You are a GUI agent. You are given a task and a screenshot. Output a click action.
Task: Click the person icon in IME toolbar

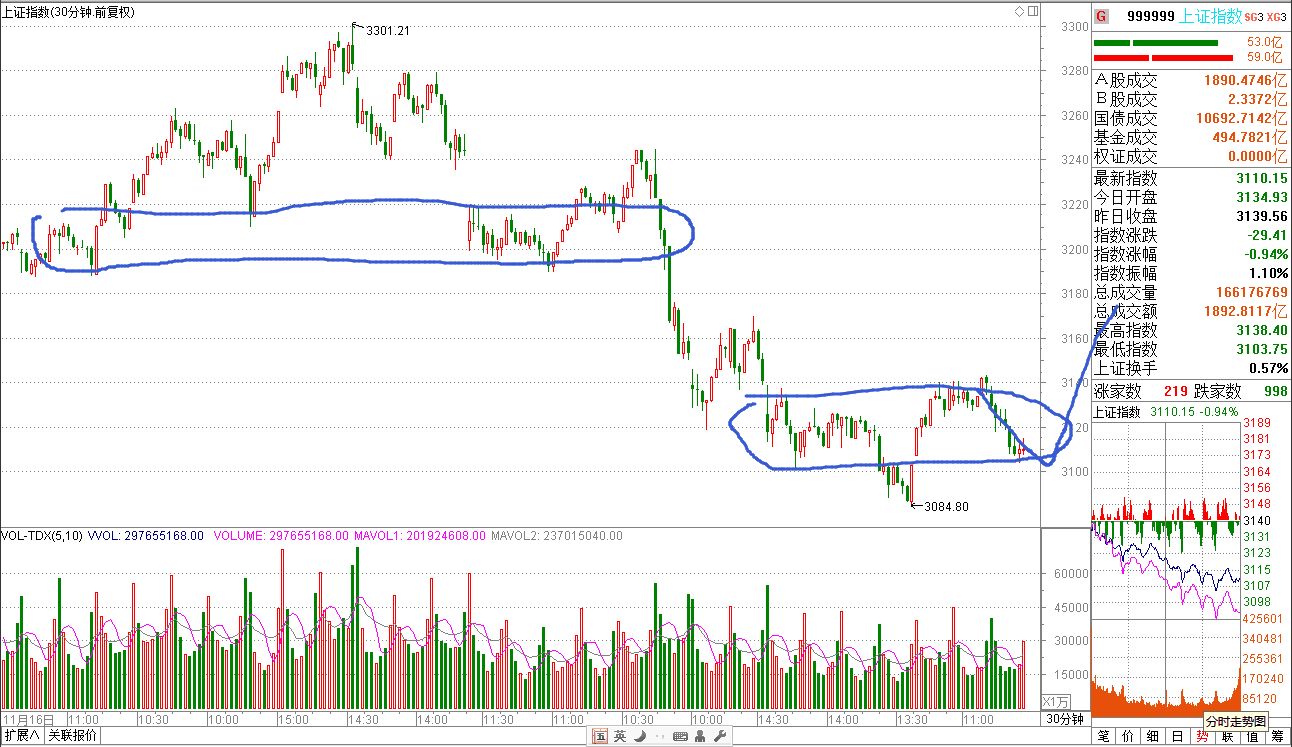(x=699, y=736)
